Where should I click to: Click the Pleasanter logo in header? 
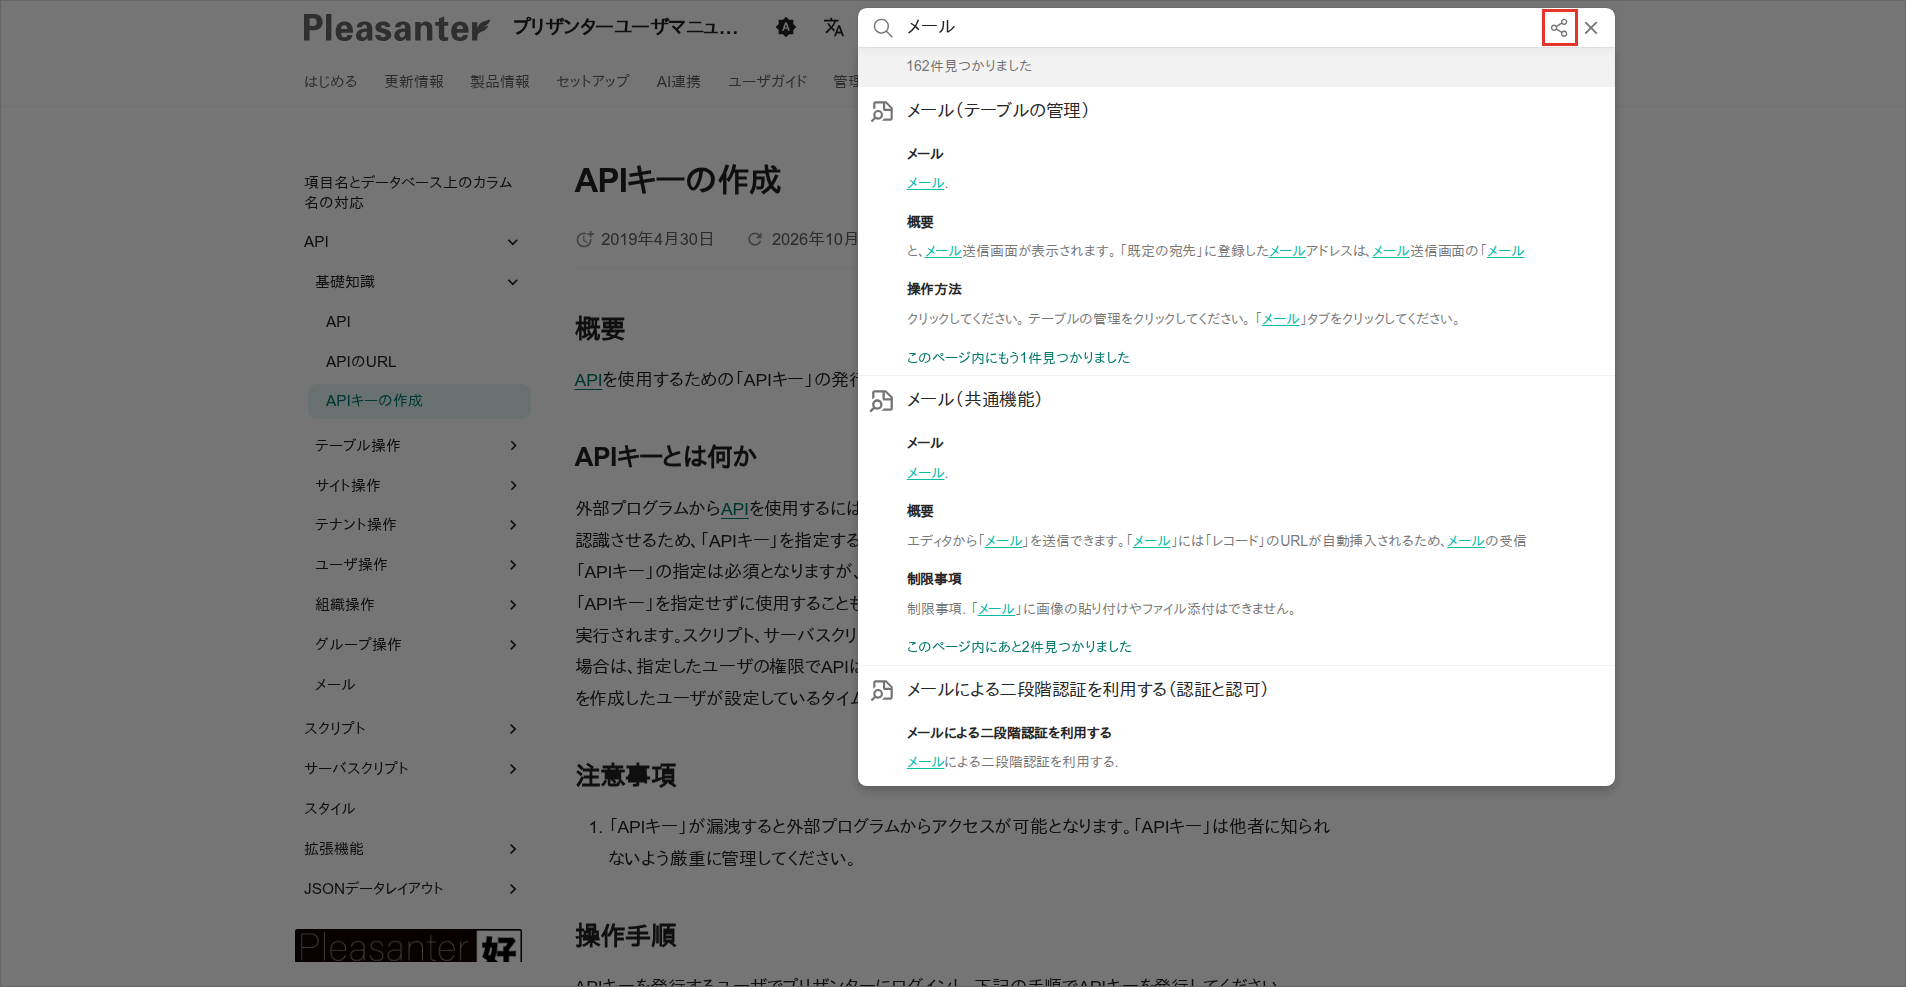[396, 28]
